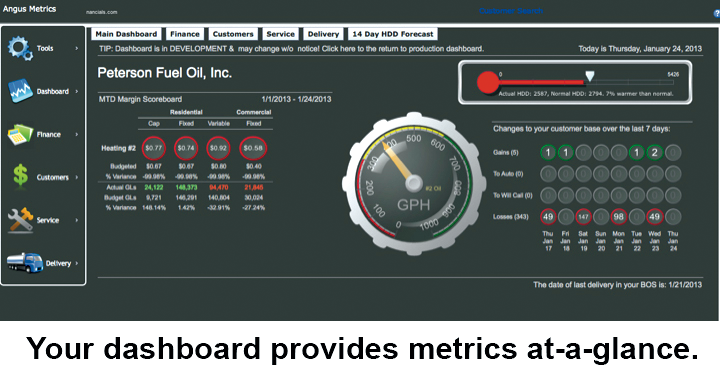Select Residential Cap margin $0.77 circle
Screen dimensions: 720x380
[153, 148]
